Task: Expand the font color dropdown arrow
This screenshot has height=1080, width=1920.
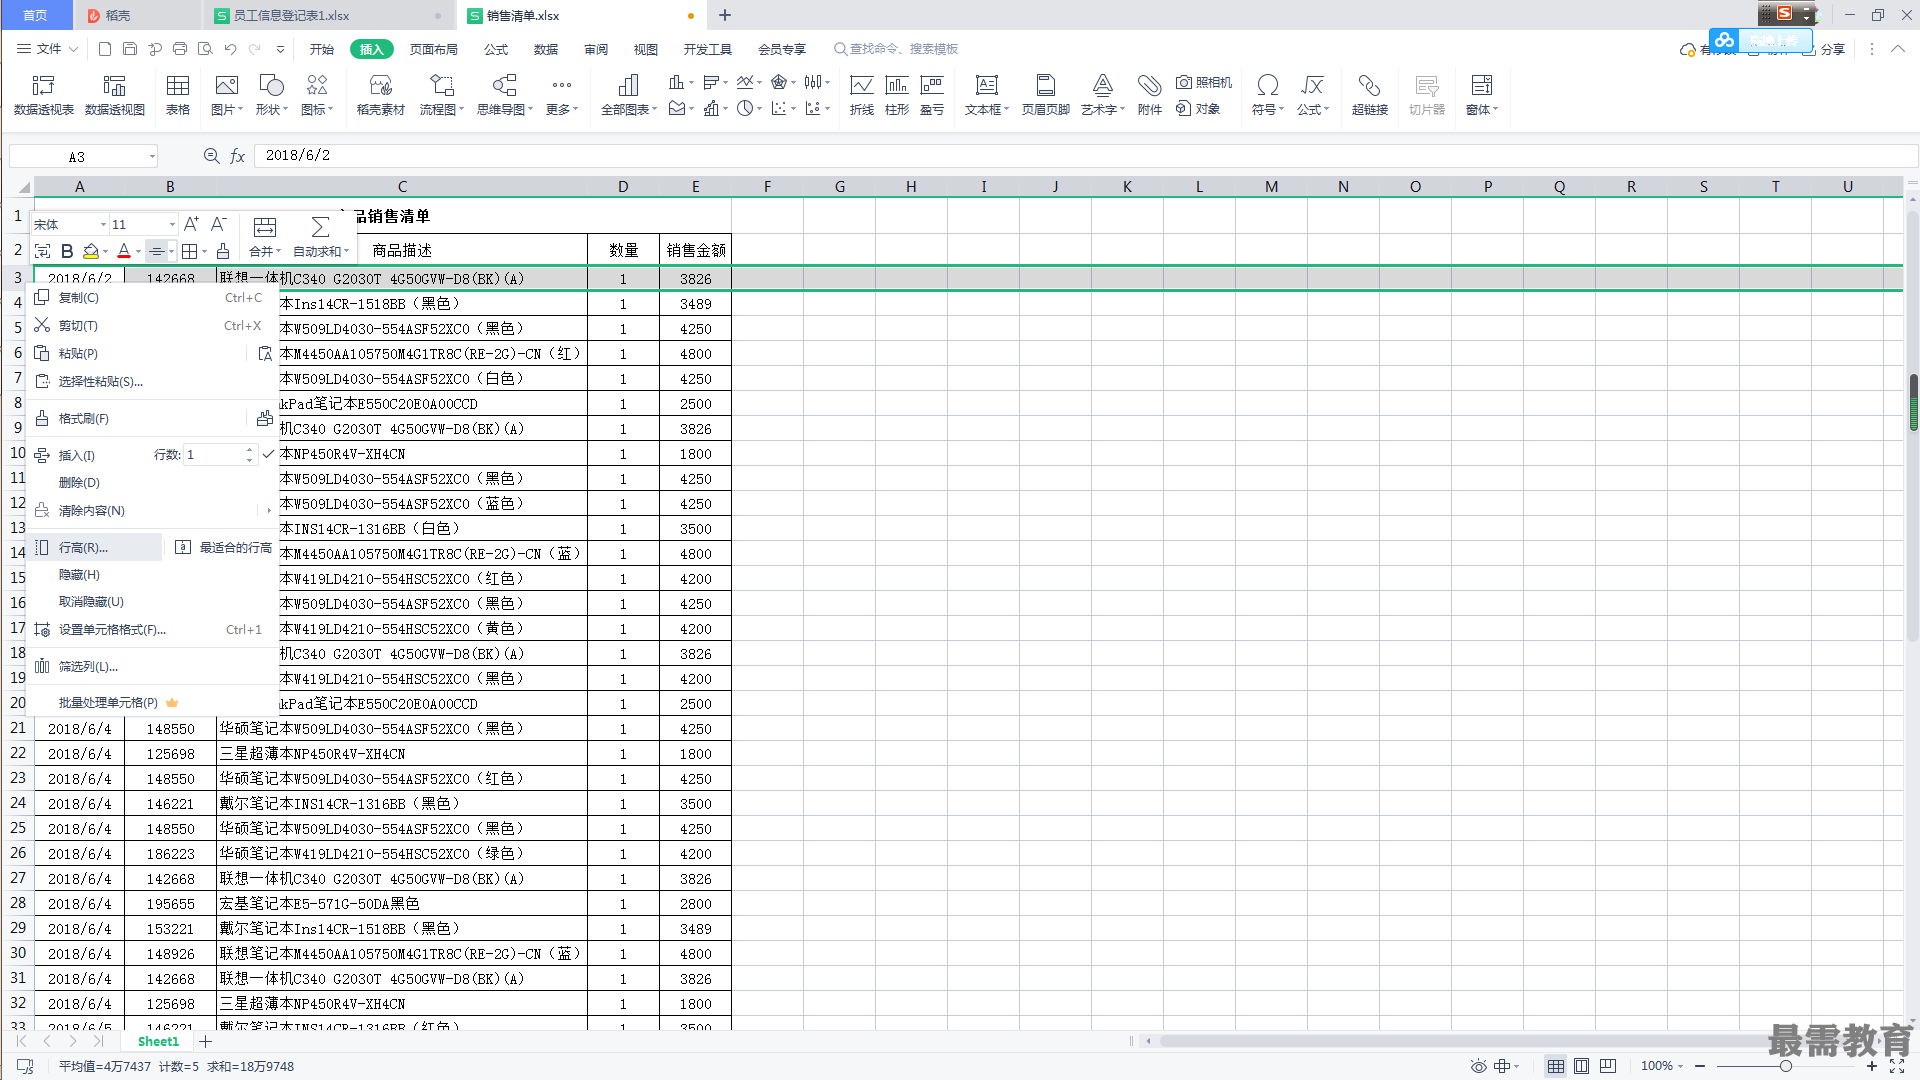Action: point(138,252)
